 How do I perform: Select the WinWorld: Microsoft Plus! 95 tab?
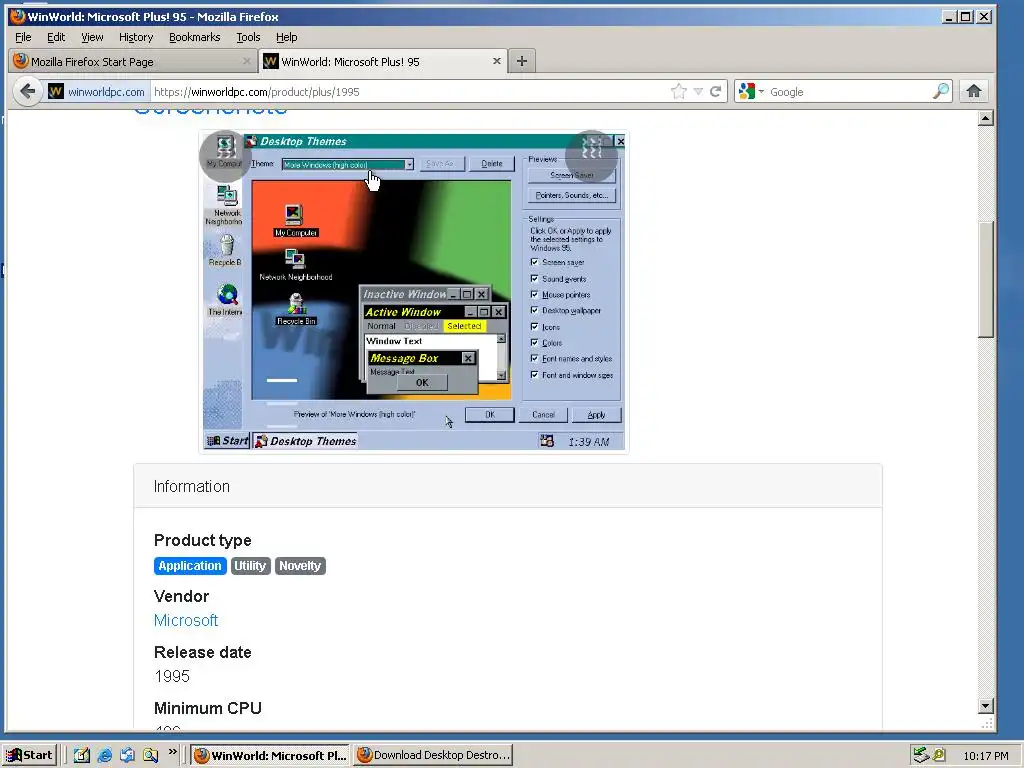click(383, 61)
